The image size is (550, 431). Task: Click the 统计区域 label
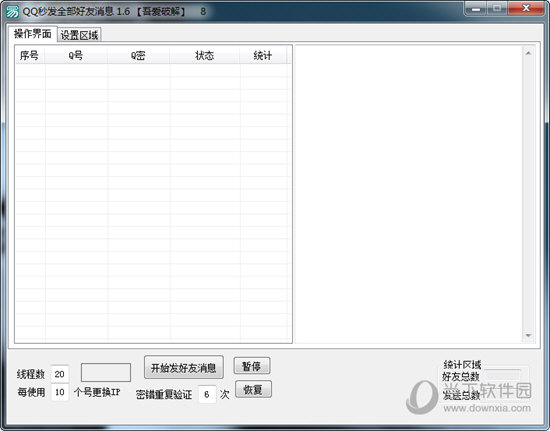462,365
